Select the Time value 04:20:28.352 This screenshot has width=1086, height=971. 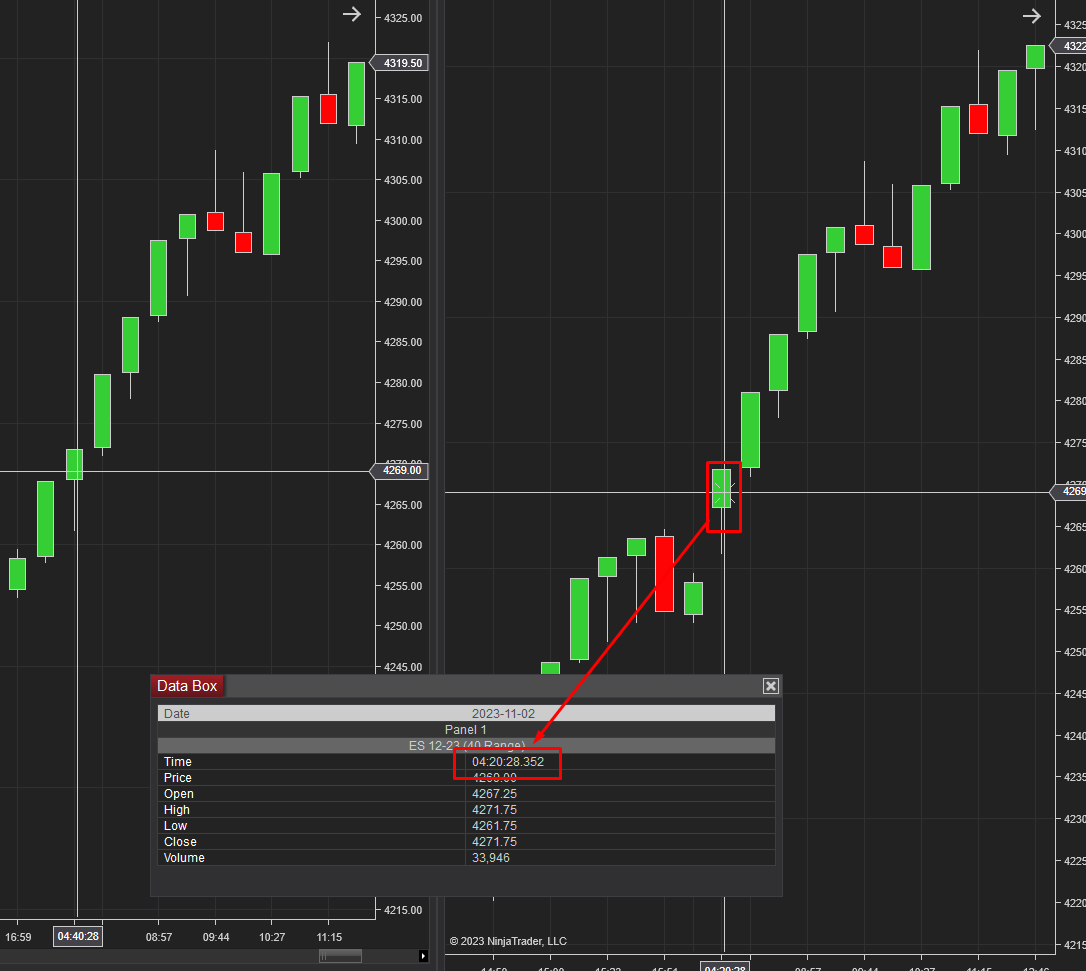click(508, 761)
